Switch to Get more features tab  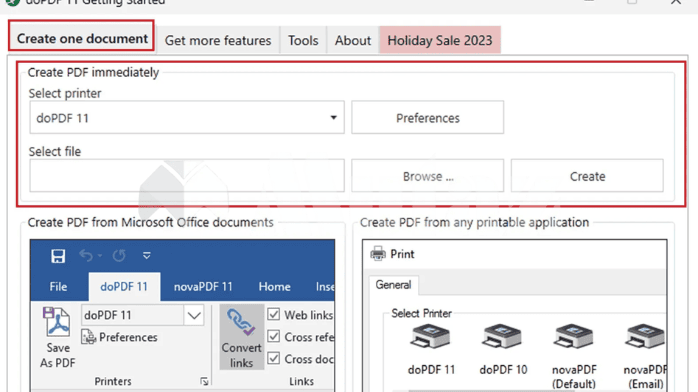[x=218, y=40]
